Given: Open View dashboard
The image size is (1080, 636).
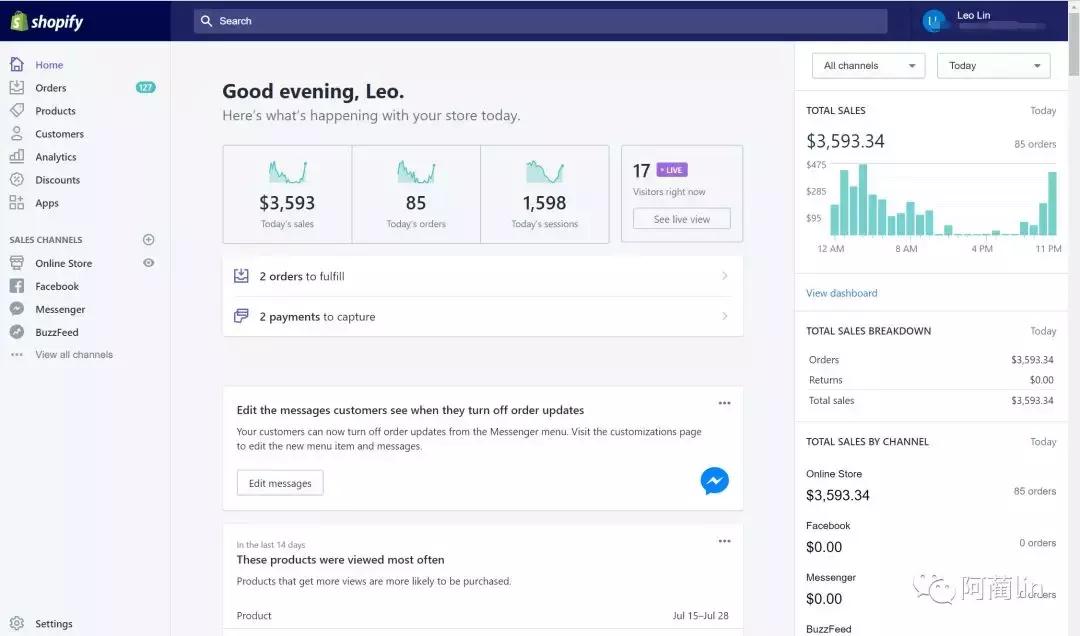Looking at the screenshot, I should coord(841,292).
